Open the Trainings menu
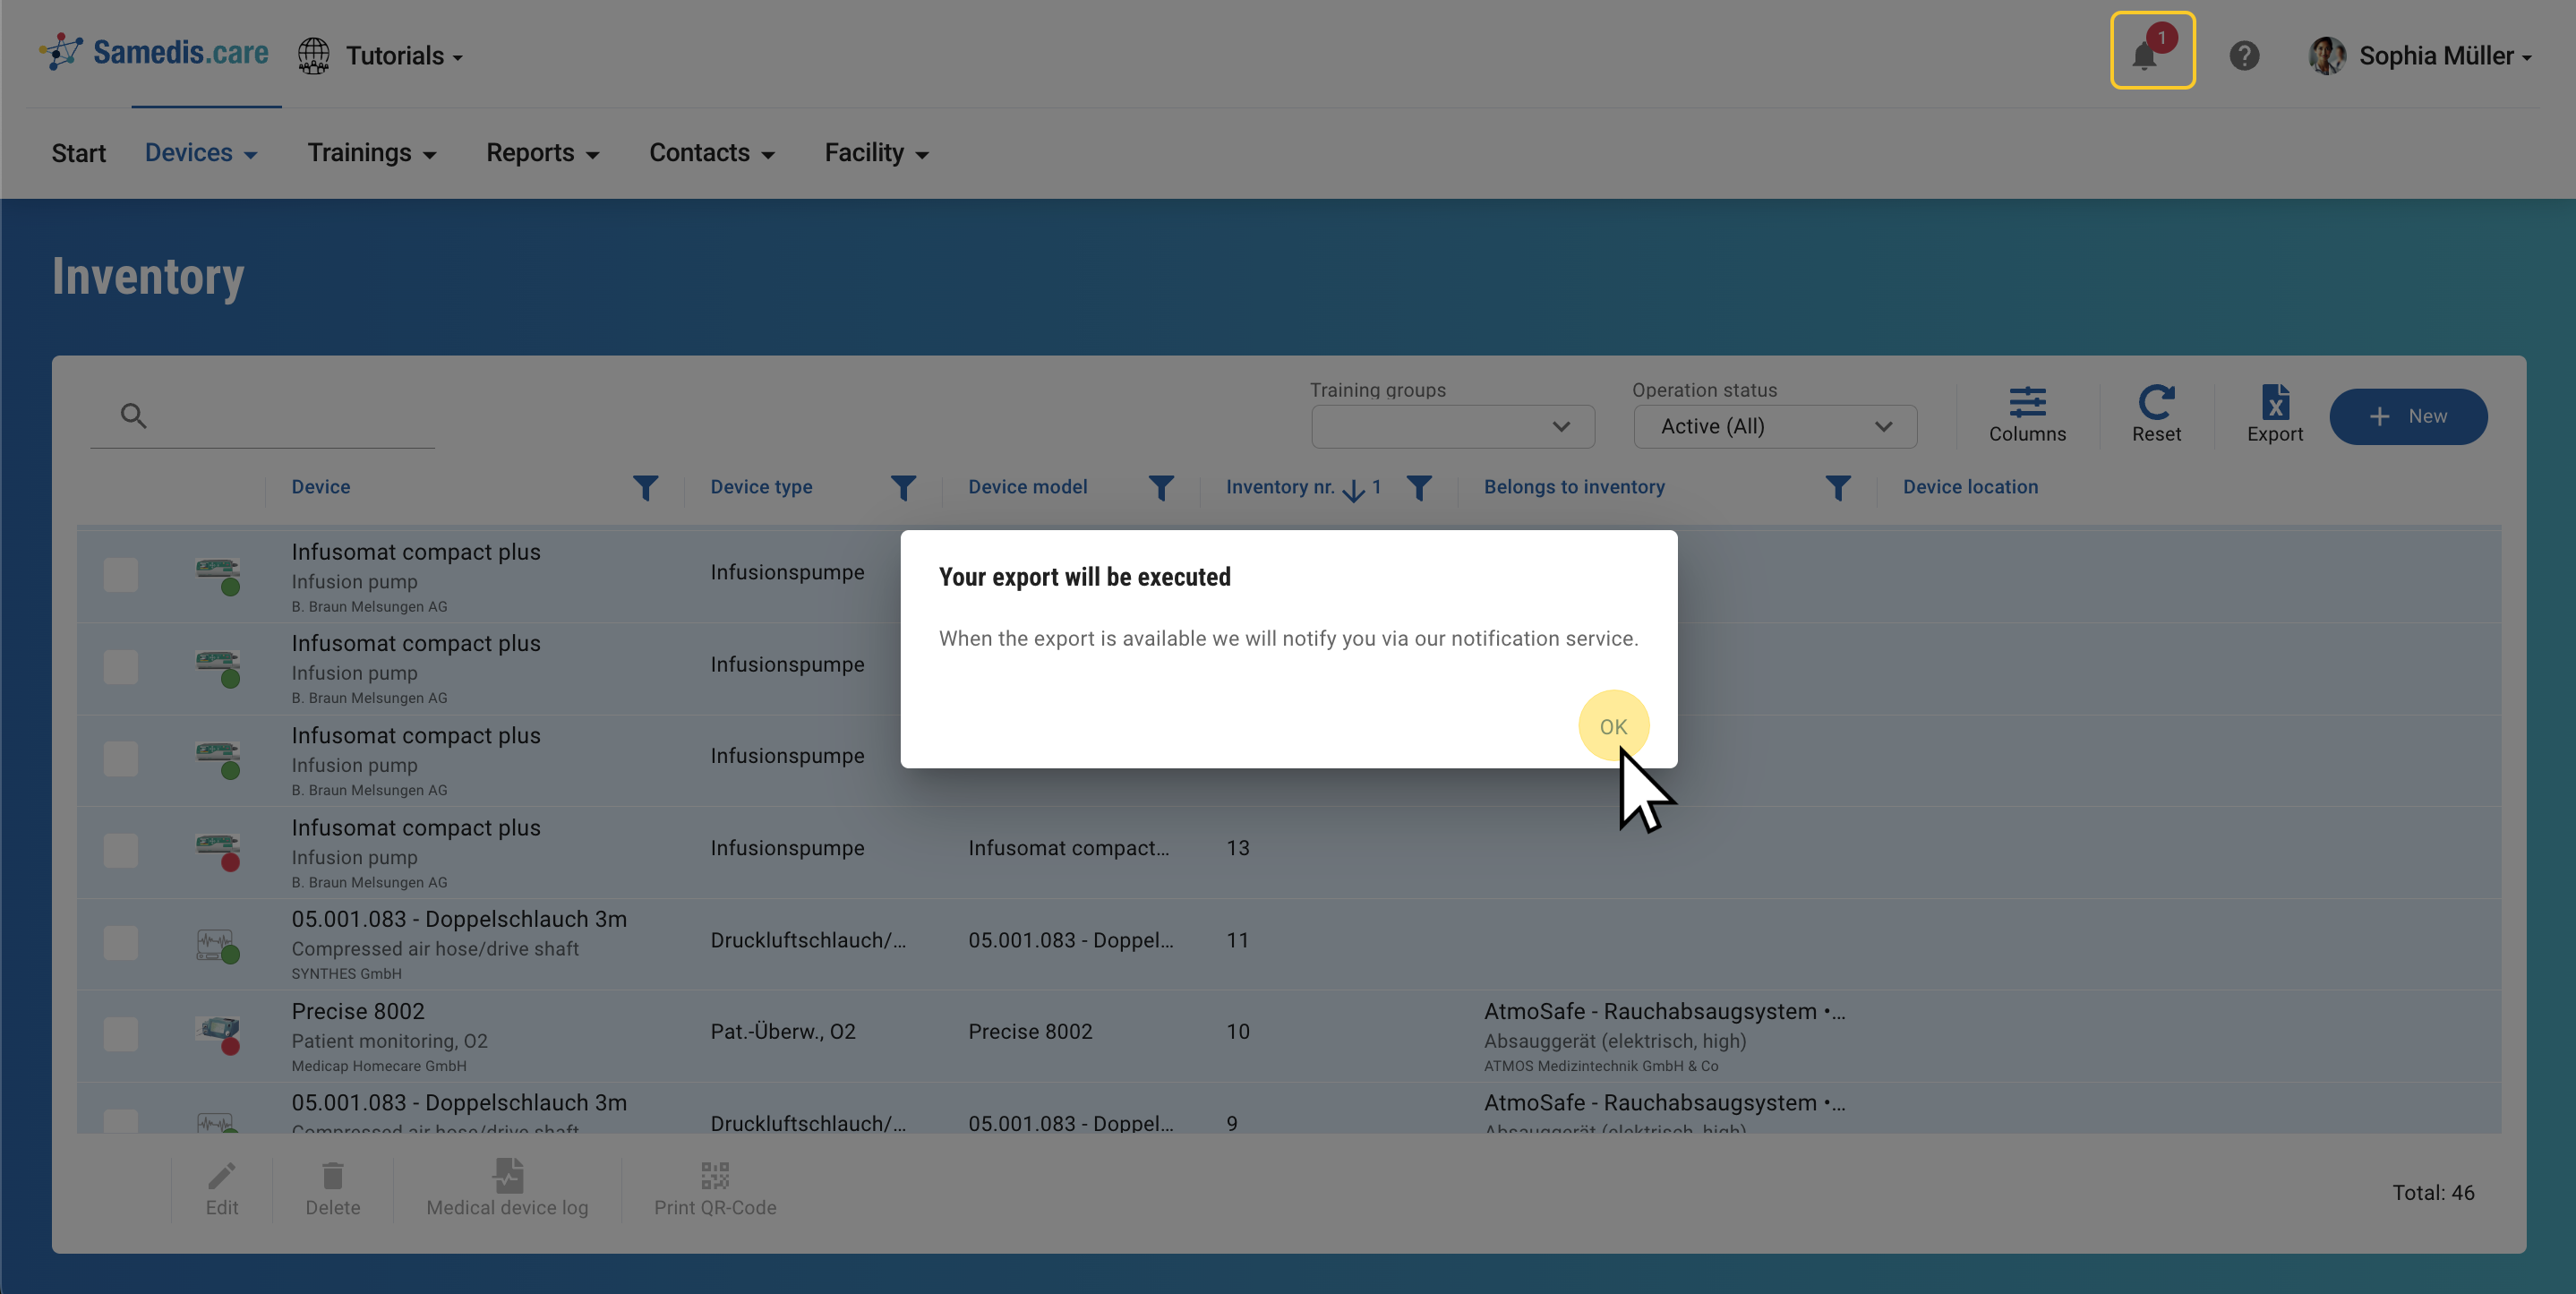2576x1294 pixels. [371, 153]
